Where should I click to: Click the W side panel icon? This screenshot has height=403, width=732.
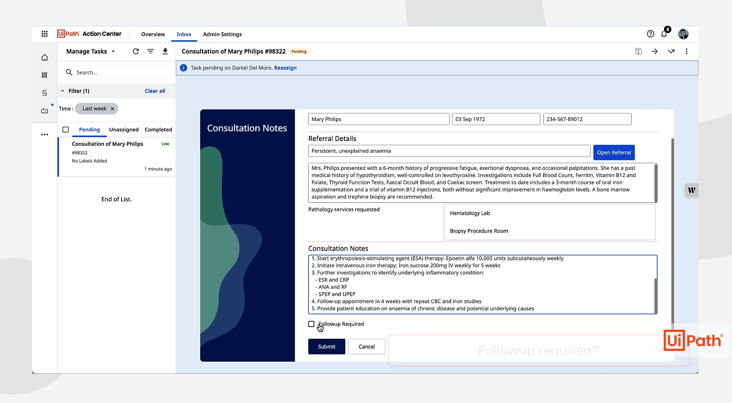click(691, 190)
